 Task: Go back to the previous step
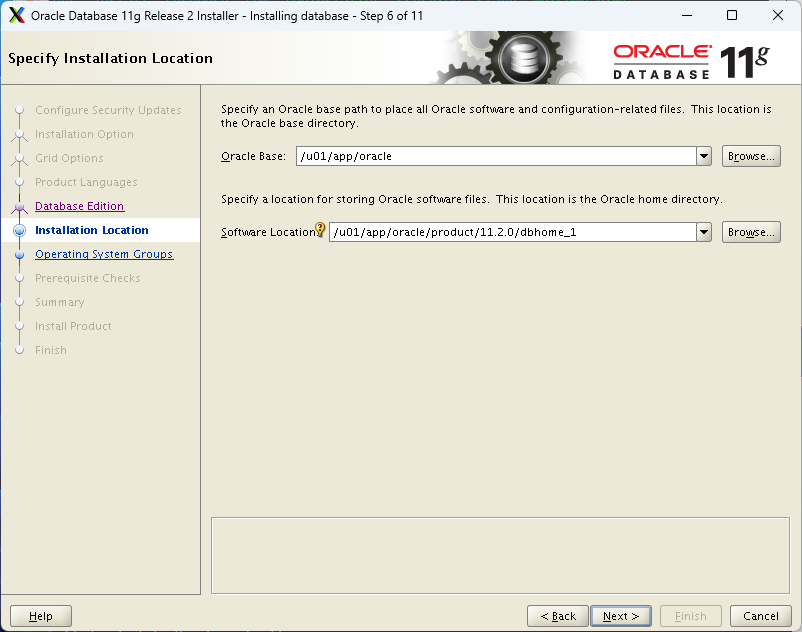558,616
